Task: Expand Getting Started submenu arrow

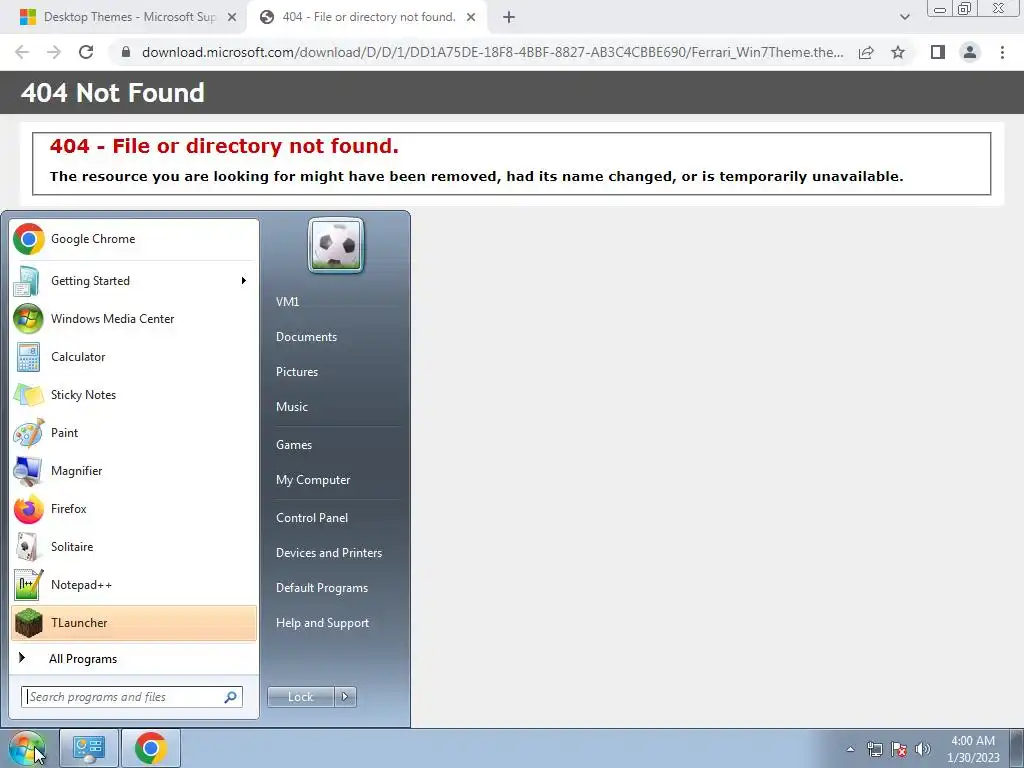Action: click(244, 281)
